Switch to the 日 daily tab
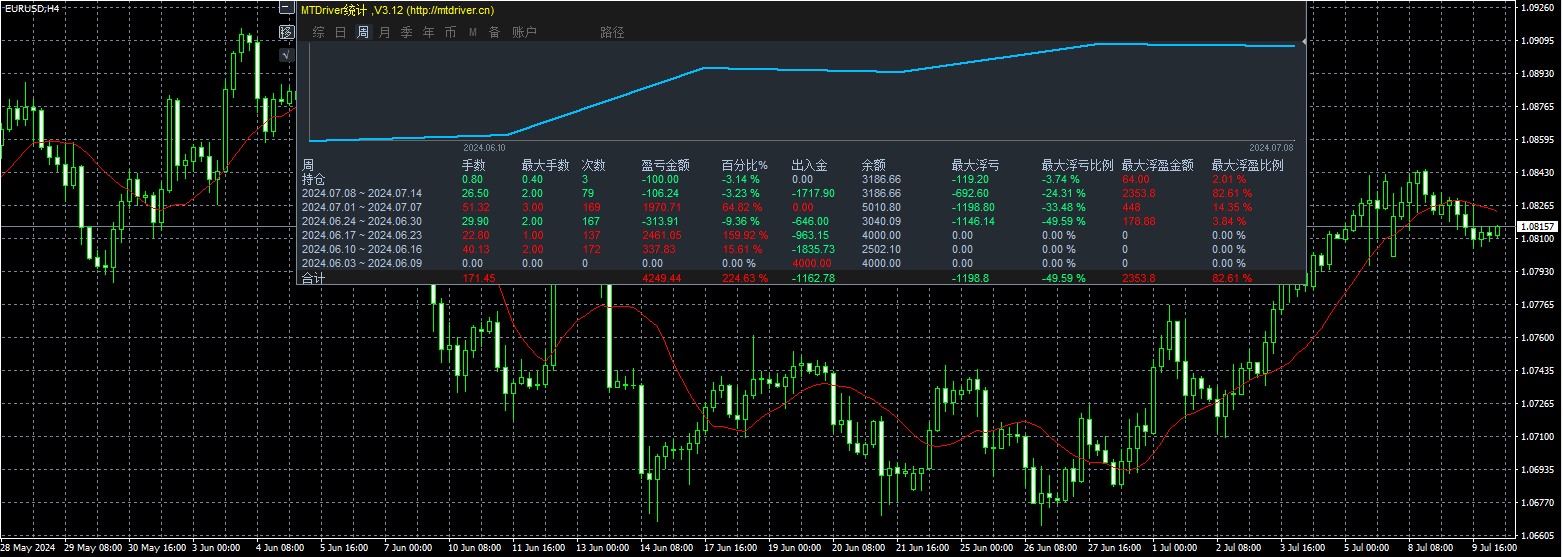The height and width of the screenshot is (557, 1563). point(341,32)
